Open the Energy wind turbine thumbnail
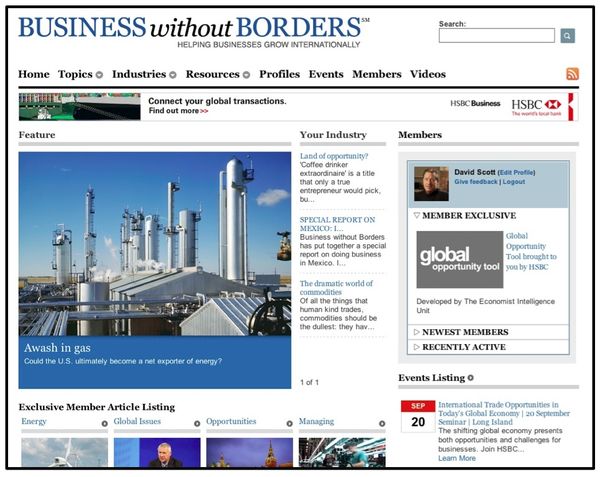 coord(65,453)
